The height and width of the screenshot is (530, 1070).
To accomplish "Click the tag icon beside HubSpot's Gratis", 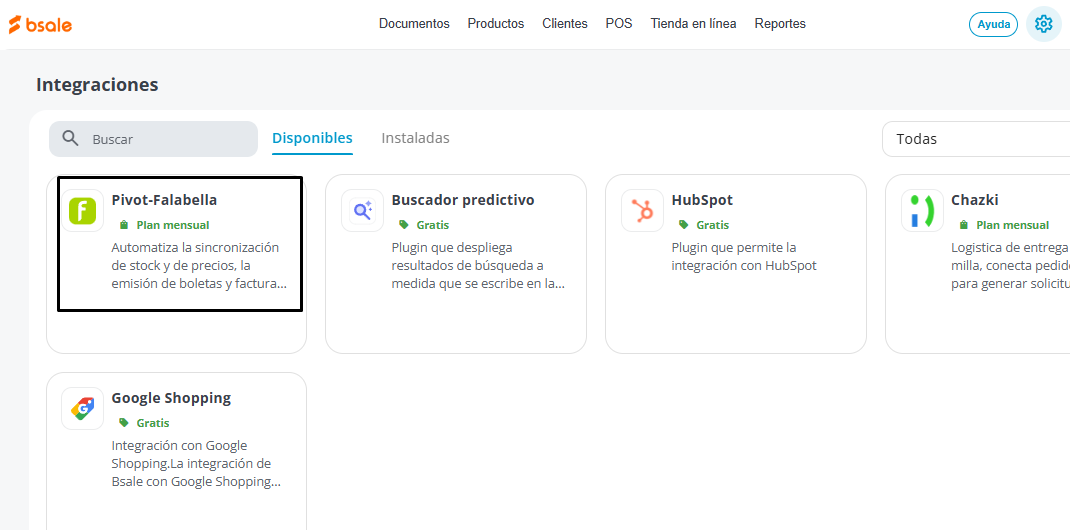I will tap(683, 224).
